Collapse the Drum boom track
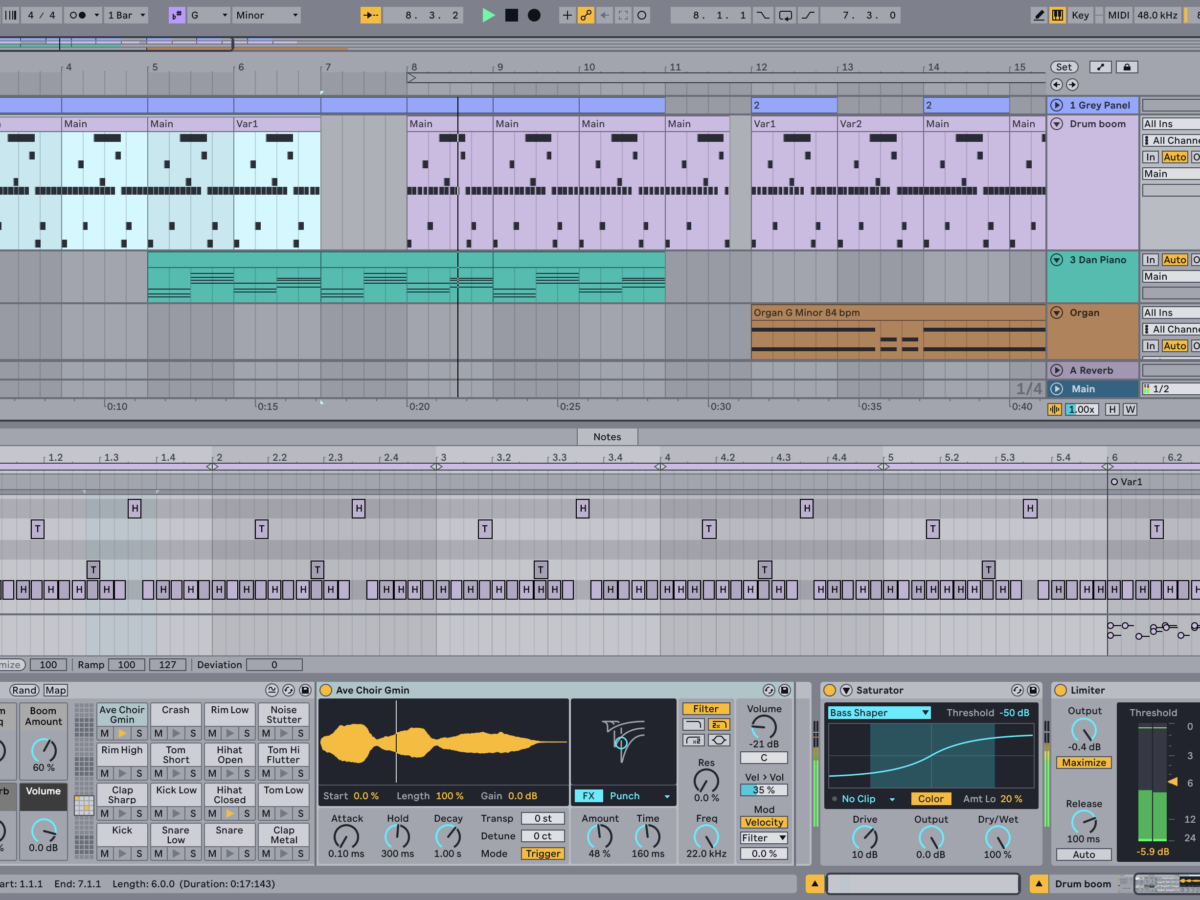 coord(1056,124)
